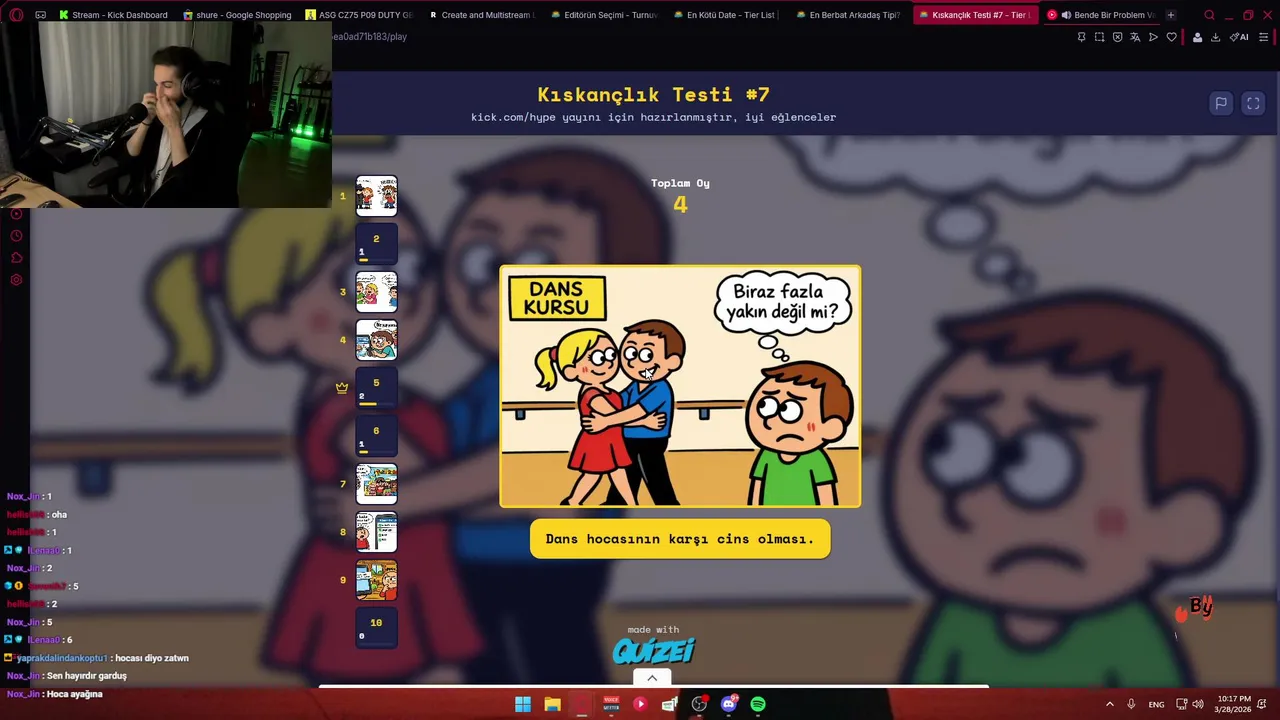Open the Windows Start button
This screenshot has height=720, width=1280.
tap(523, 704)
